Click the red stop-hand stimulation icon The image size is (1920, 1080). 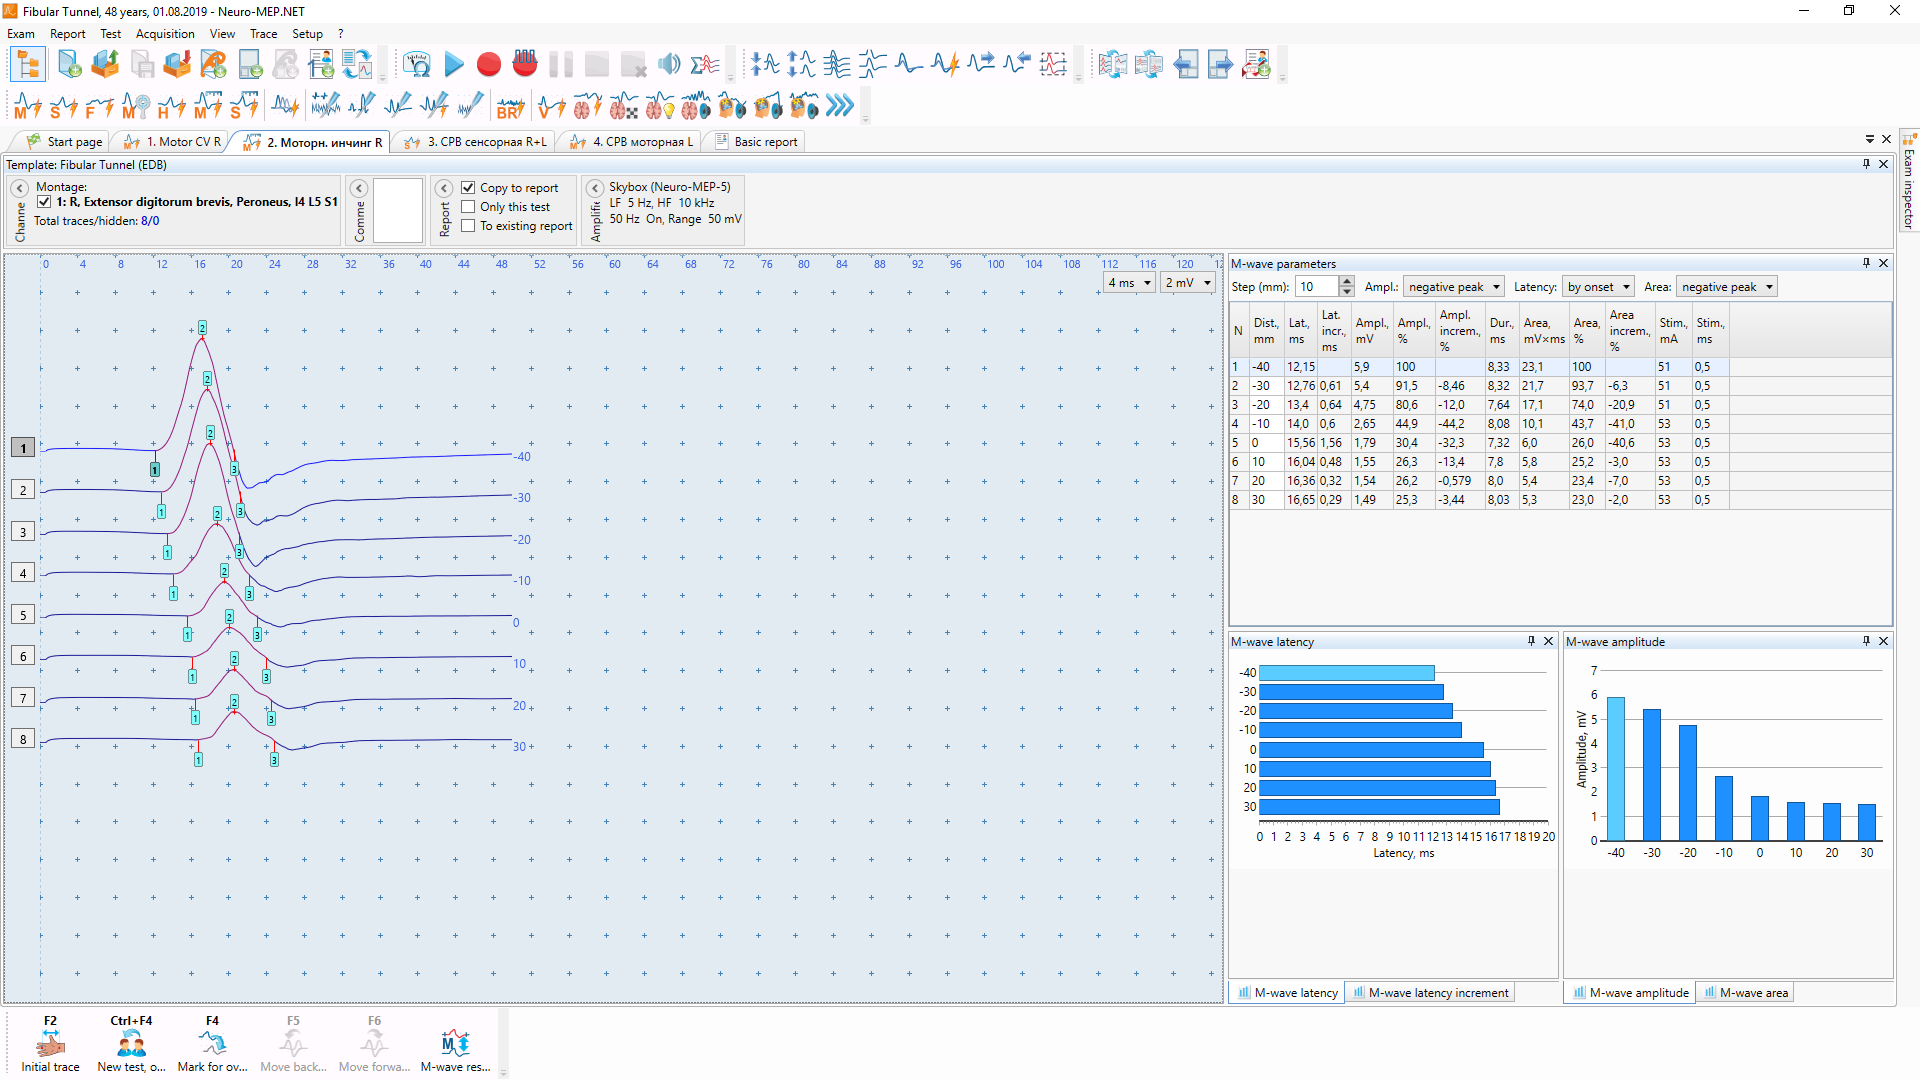[x=525, y=65]
